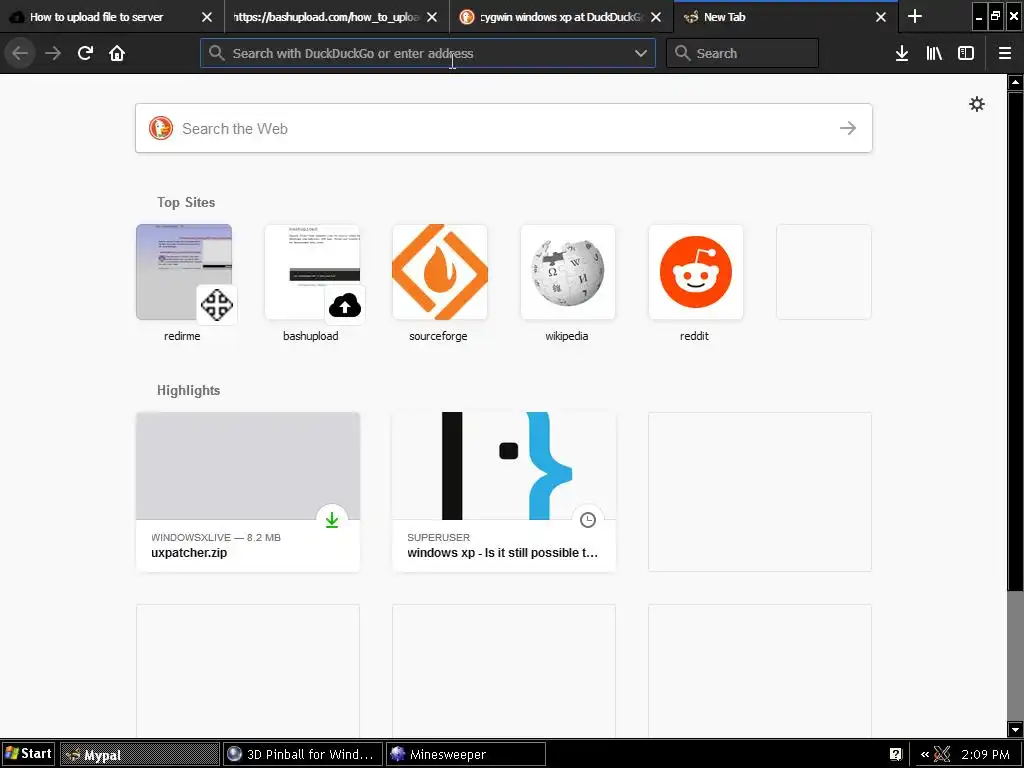The image size is (1024, 768).
Task: Open the Downloads panel arrow icon
Action: pos(902,53)
